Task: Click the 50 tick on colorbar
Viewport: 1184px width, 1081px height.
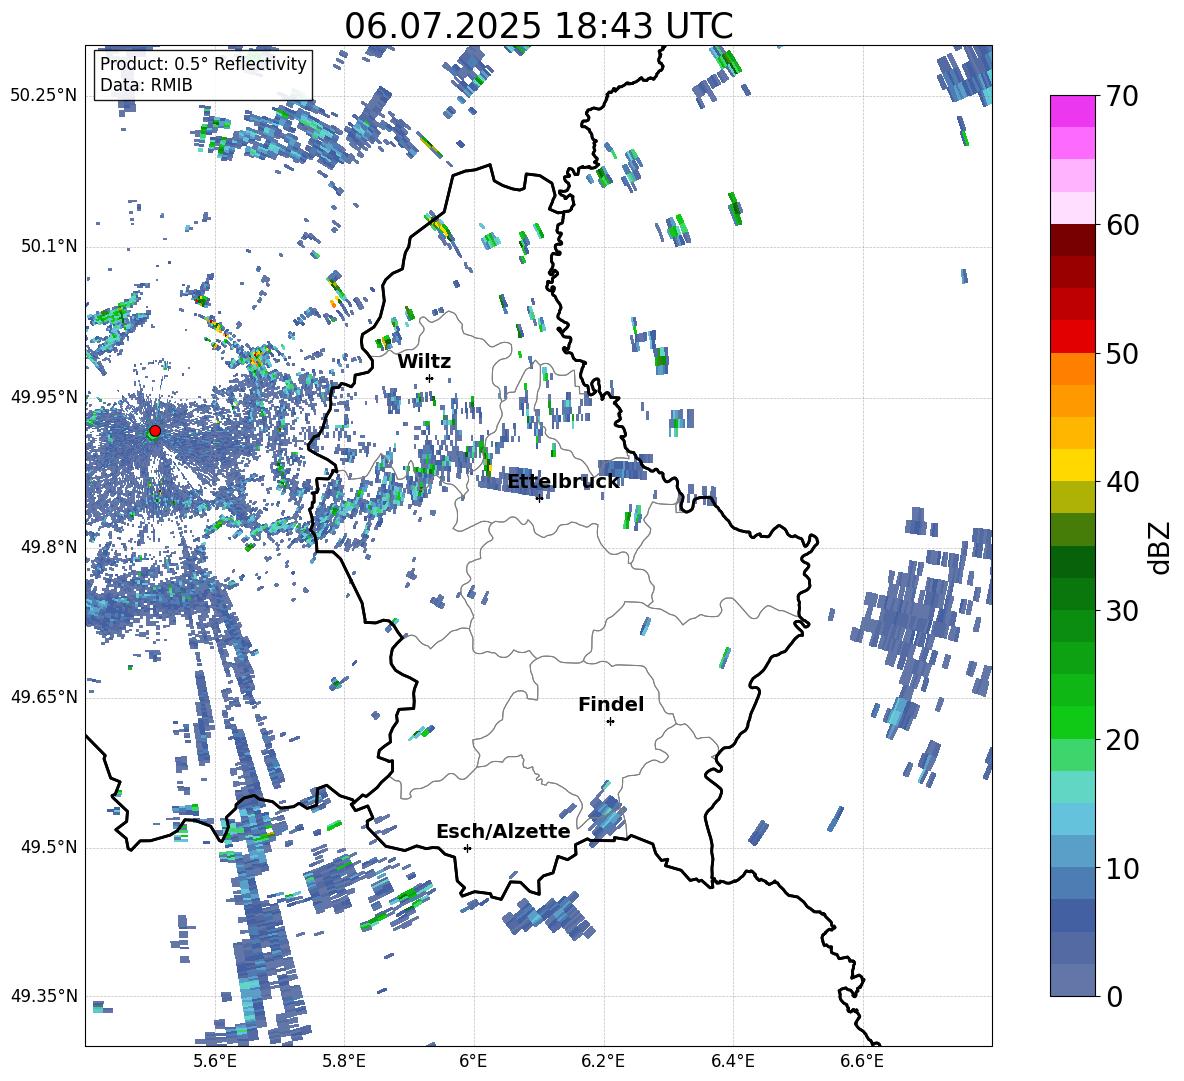Action: (x=1122, y=353)
